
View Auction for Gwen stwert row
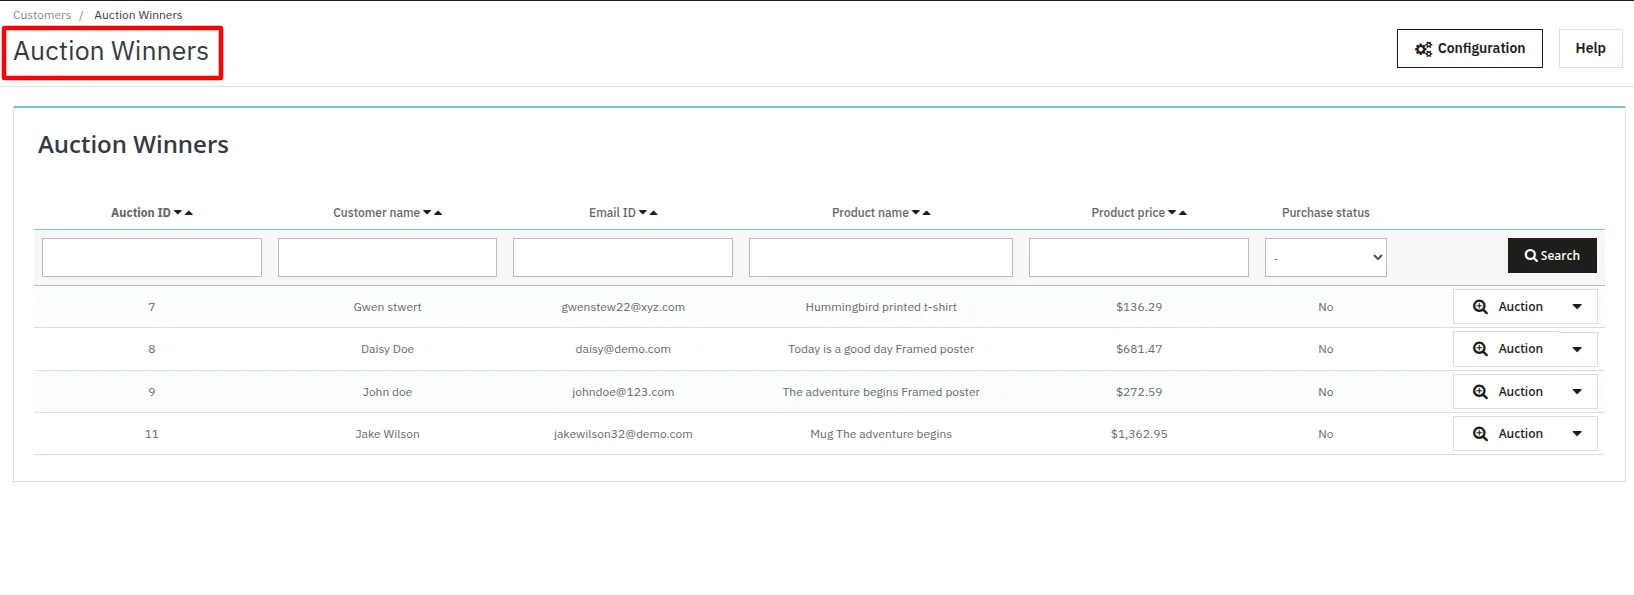tap(1508, 307)
